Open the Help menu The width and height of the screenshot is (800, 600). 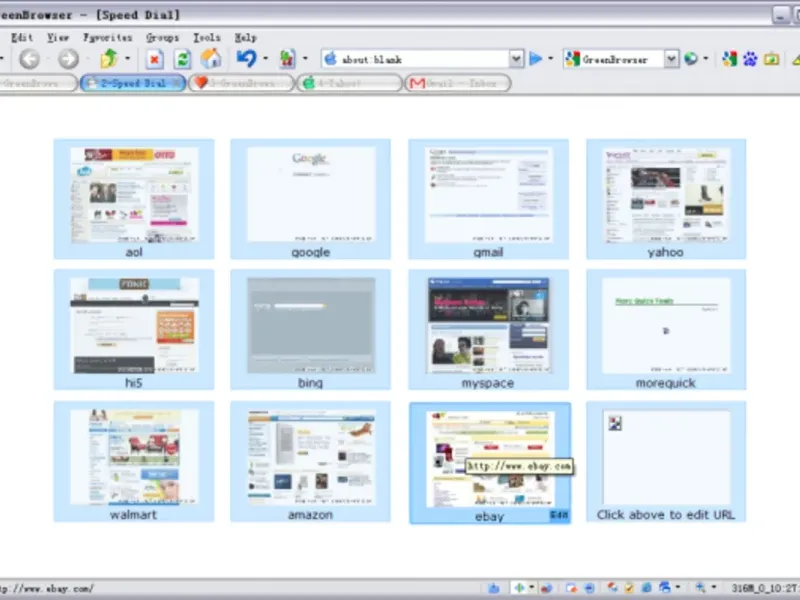(245, 37)
